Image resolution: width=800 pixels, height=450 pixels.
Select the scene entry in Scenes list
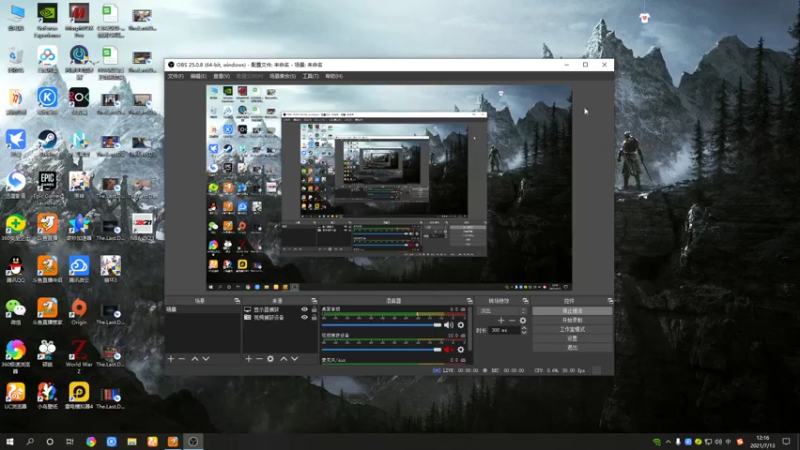tap(203, 310)
